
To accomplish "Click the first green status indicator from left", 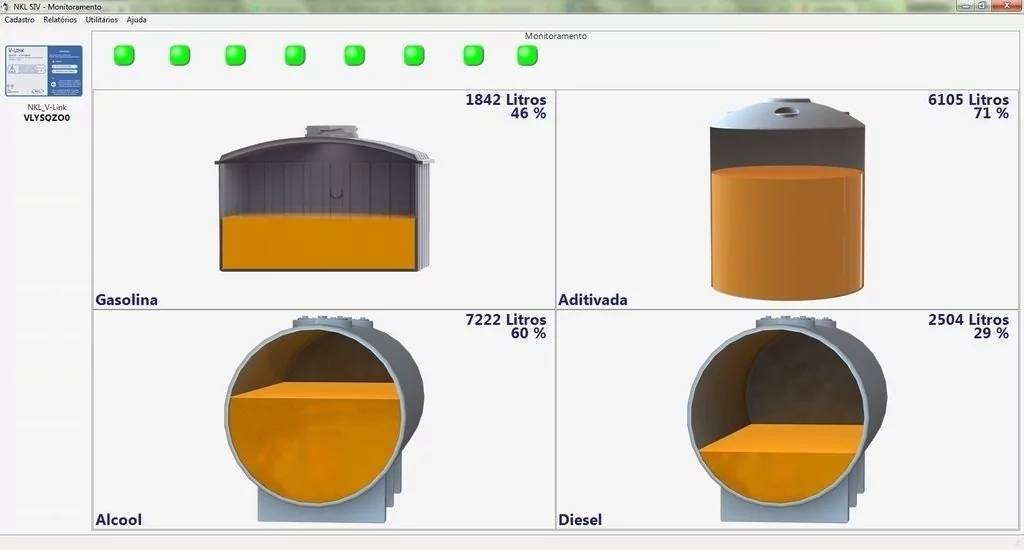I will tap(124, 55).
